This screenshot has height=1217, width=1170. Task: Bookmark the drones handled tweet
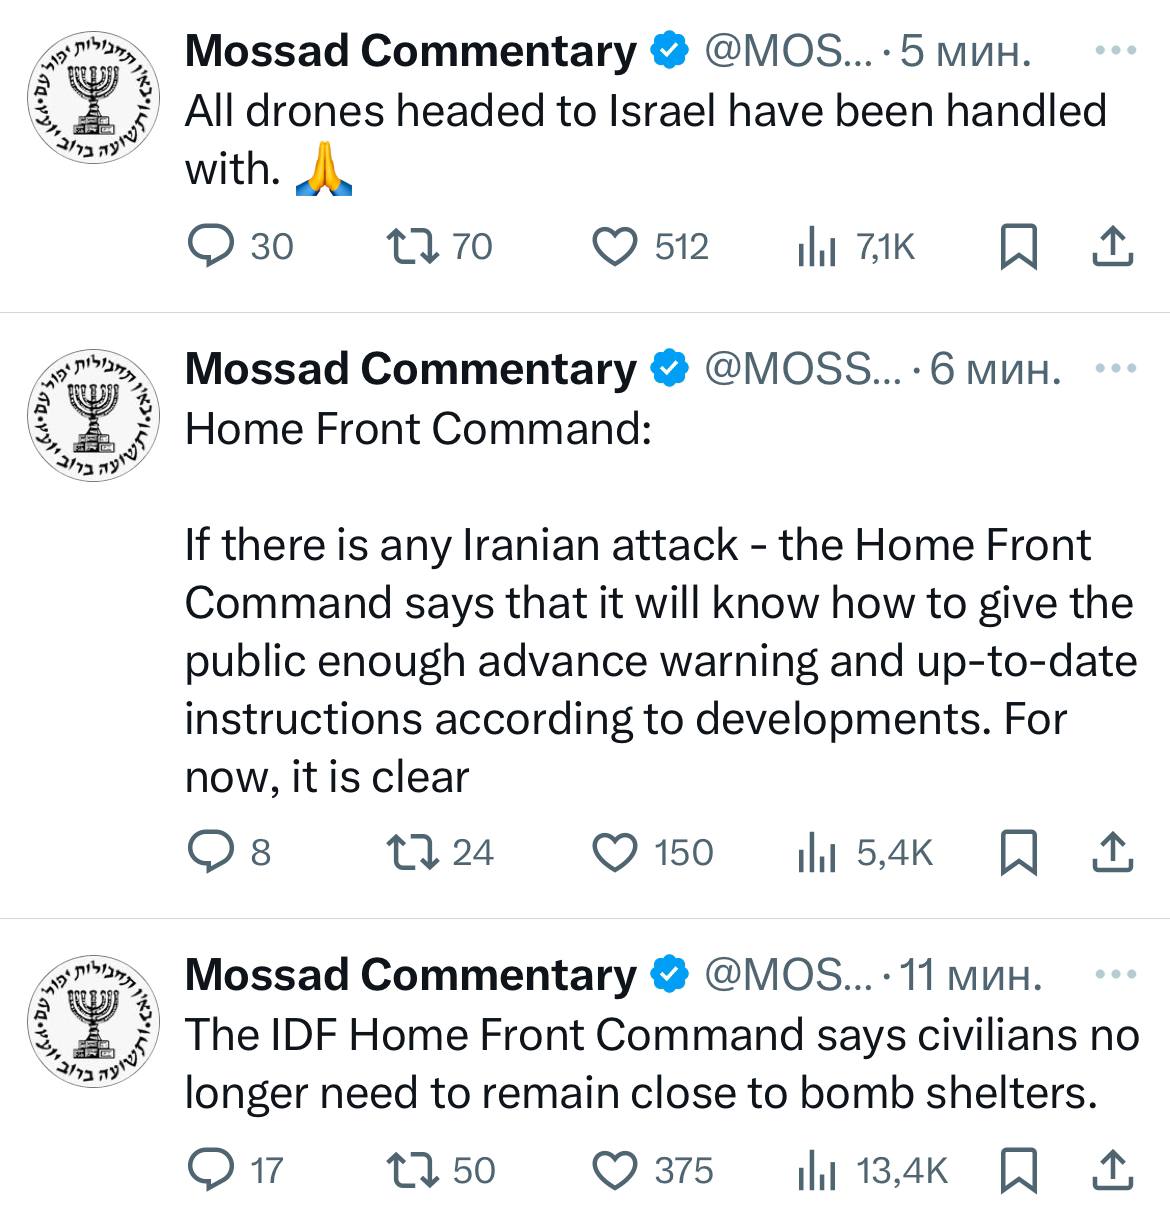[x=1018, y=246]
